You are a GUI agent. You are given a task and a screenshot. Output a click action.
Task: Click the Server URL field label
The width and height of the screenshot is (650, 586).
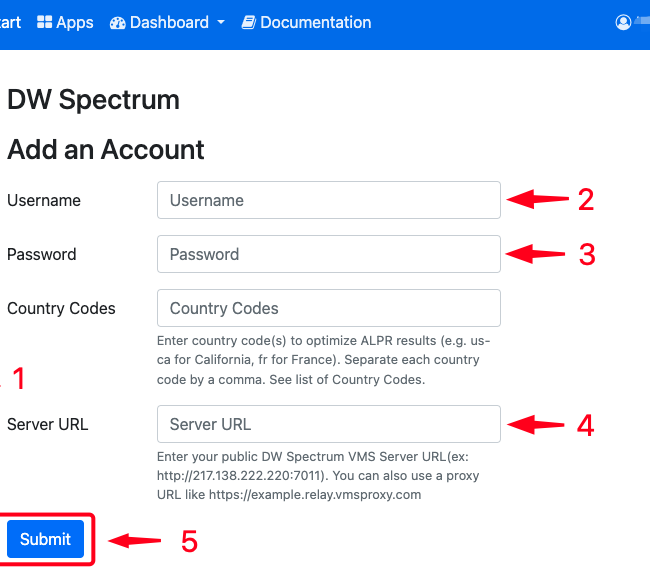48,424
